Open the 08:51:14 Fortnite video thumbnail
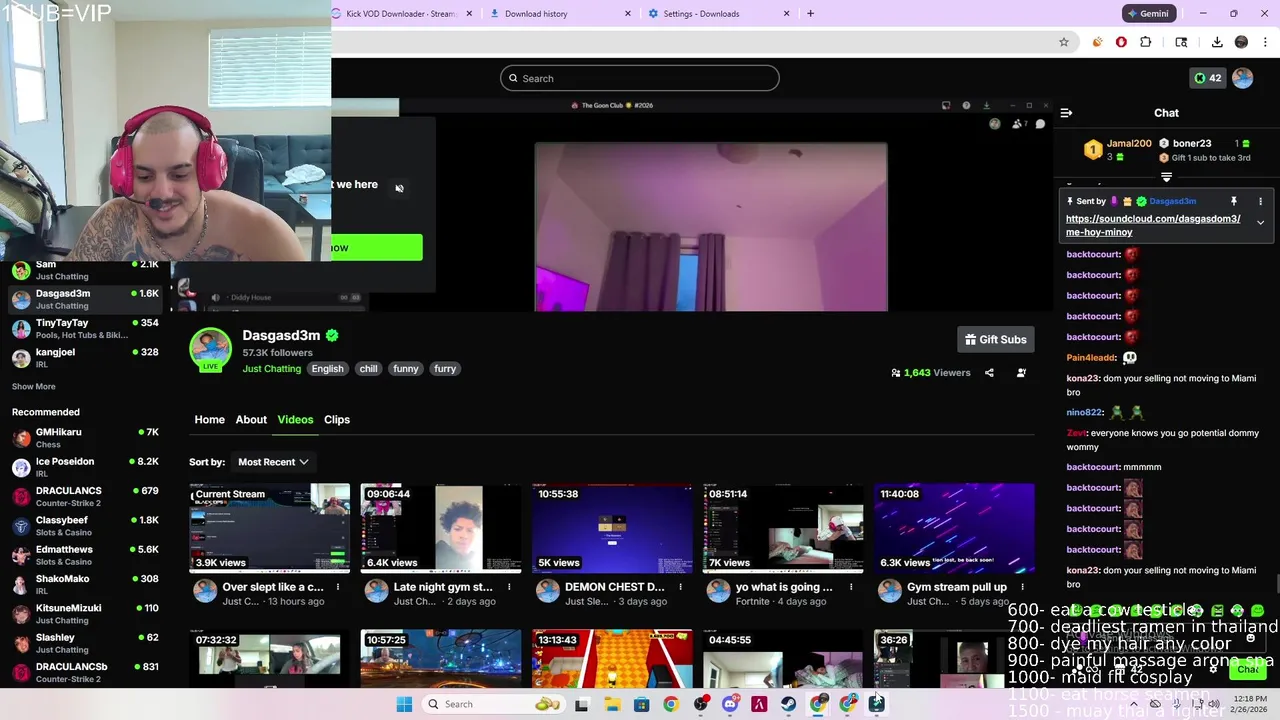The image size is (1280, 720). click(x=783, y=528)
